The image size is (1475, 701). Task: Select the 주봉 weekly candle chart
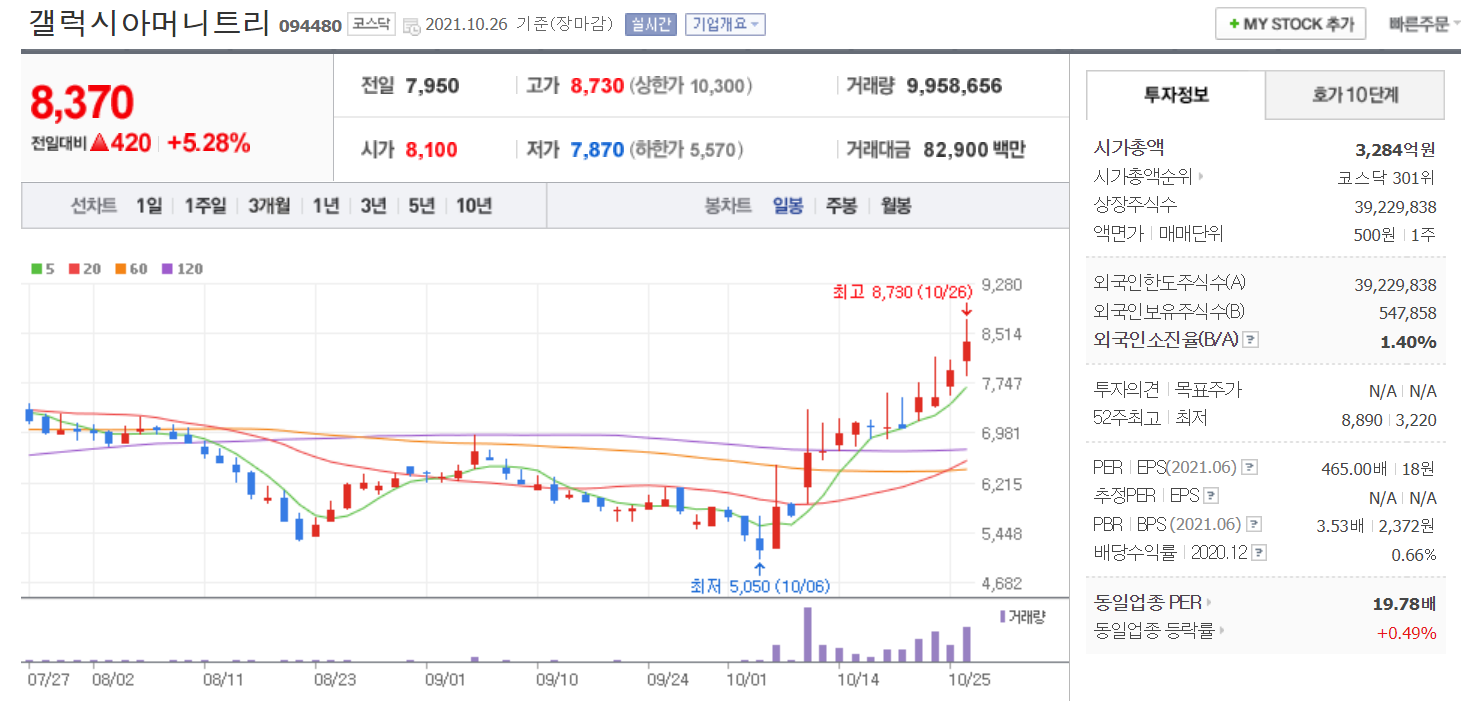(842, 206)
